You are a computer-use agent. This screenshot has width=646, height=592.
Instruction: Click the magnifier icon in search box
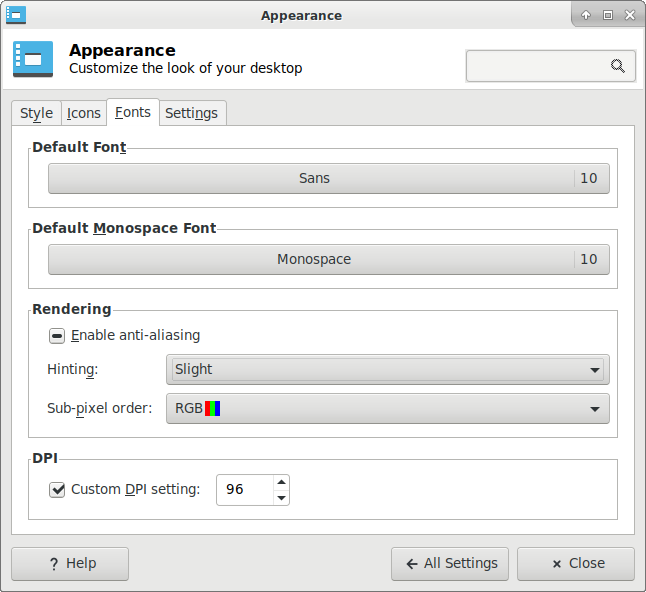coord(617,66)
